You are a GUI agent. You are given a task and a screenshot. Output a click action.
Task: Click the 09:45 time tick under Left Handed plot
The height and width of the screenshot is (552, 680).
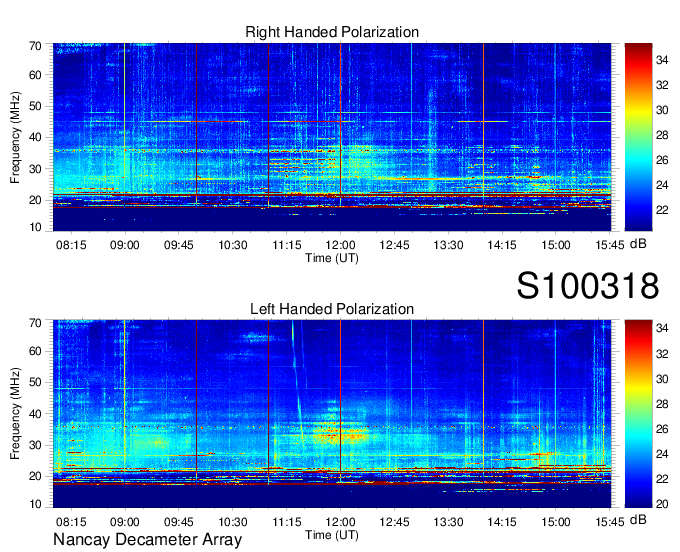pyautogui.click(x=179, y=522)
